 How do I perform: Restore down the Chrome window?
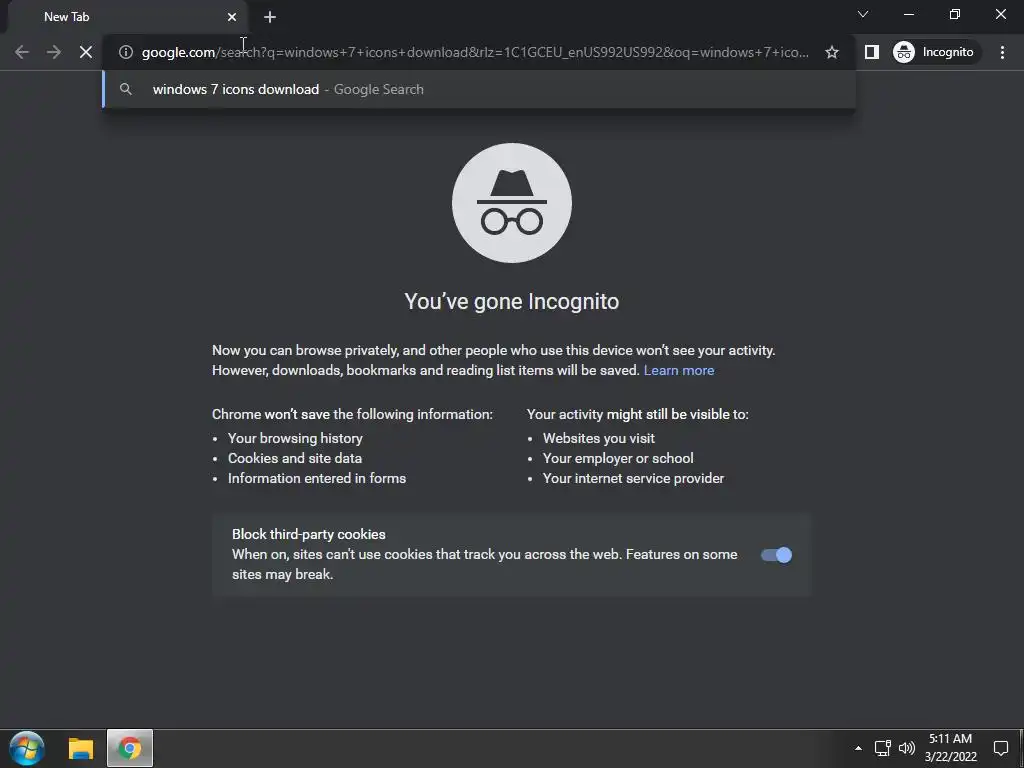(955, 14)
